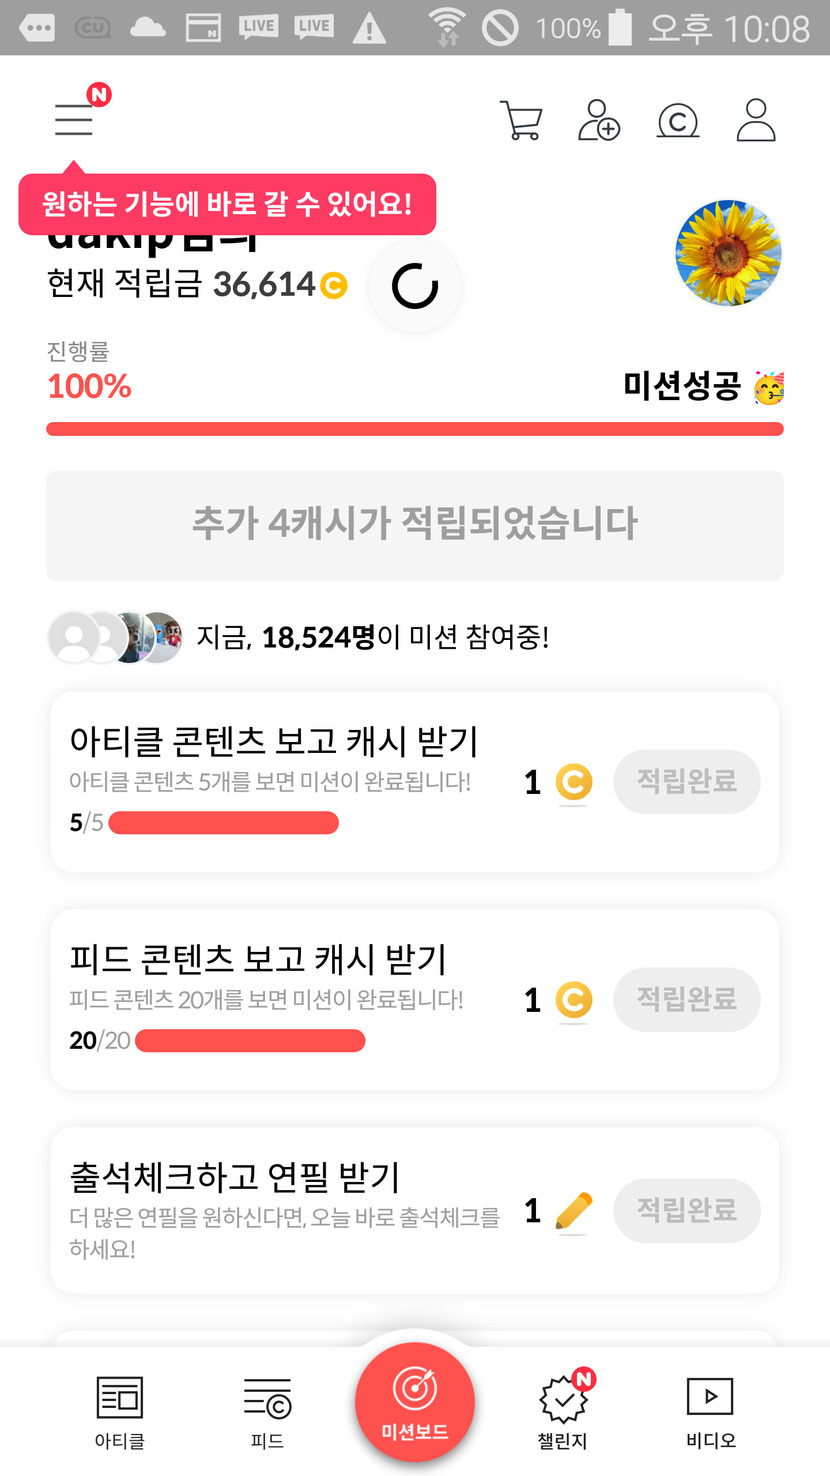Image resolution: width=830 pixels, height=1476 pixels.
Task: Tap the pencil reward icon
Action: [x=574, y=1212]
